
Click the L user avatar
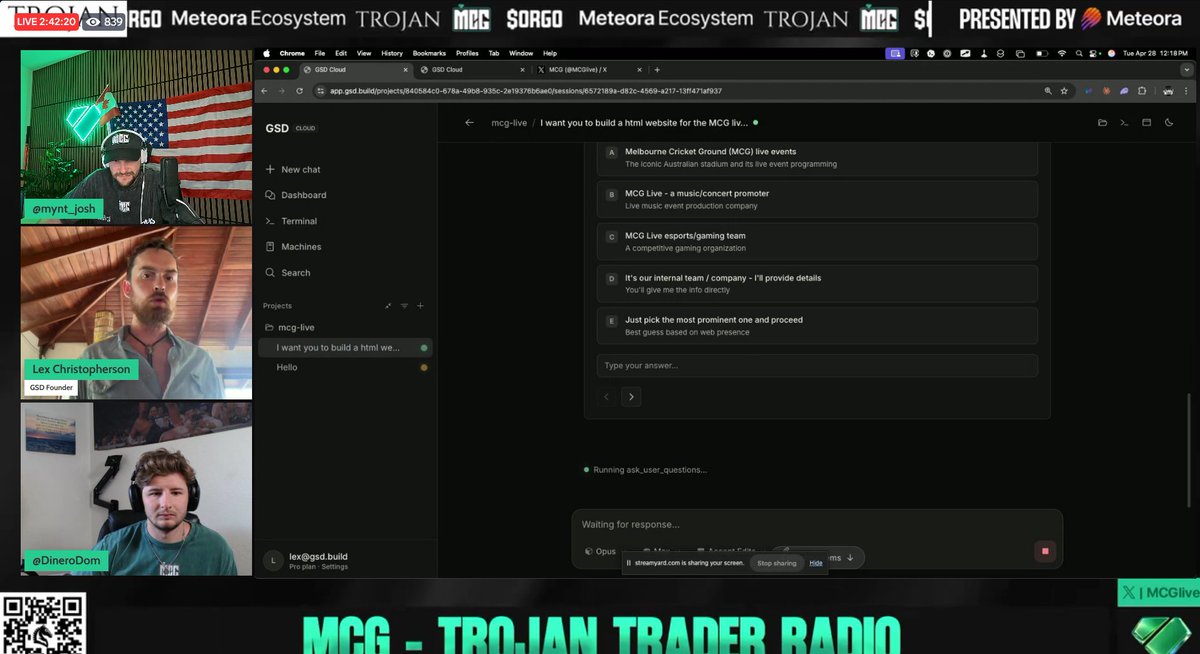point(272,561)
